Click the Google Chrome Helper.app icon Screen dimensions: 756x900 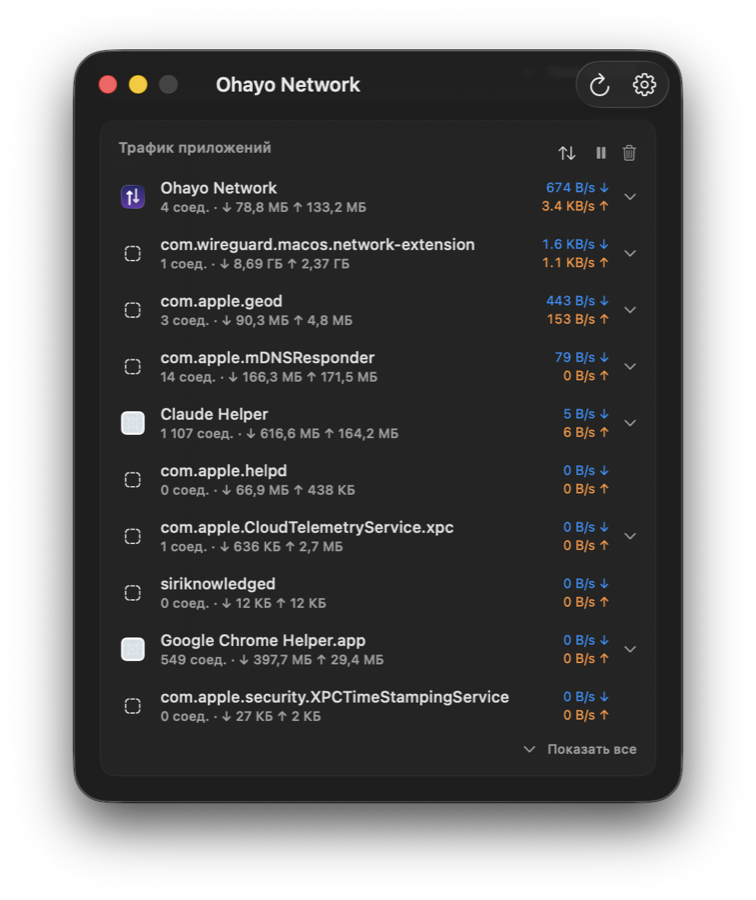(133, 649)
